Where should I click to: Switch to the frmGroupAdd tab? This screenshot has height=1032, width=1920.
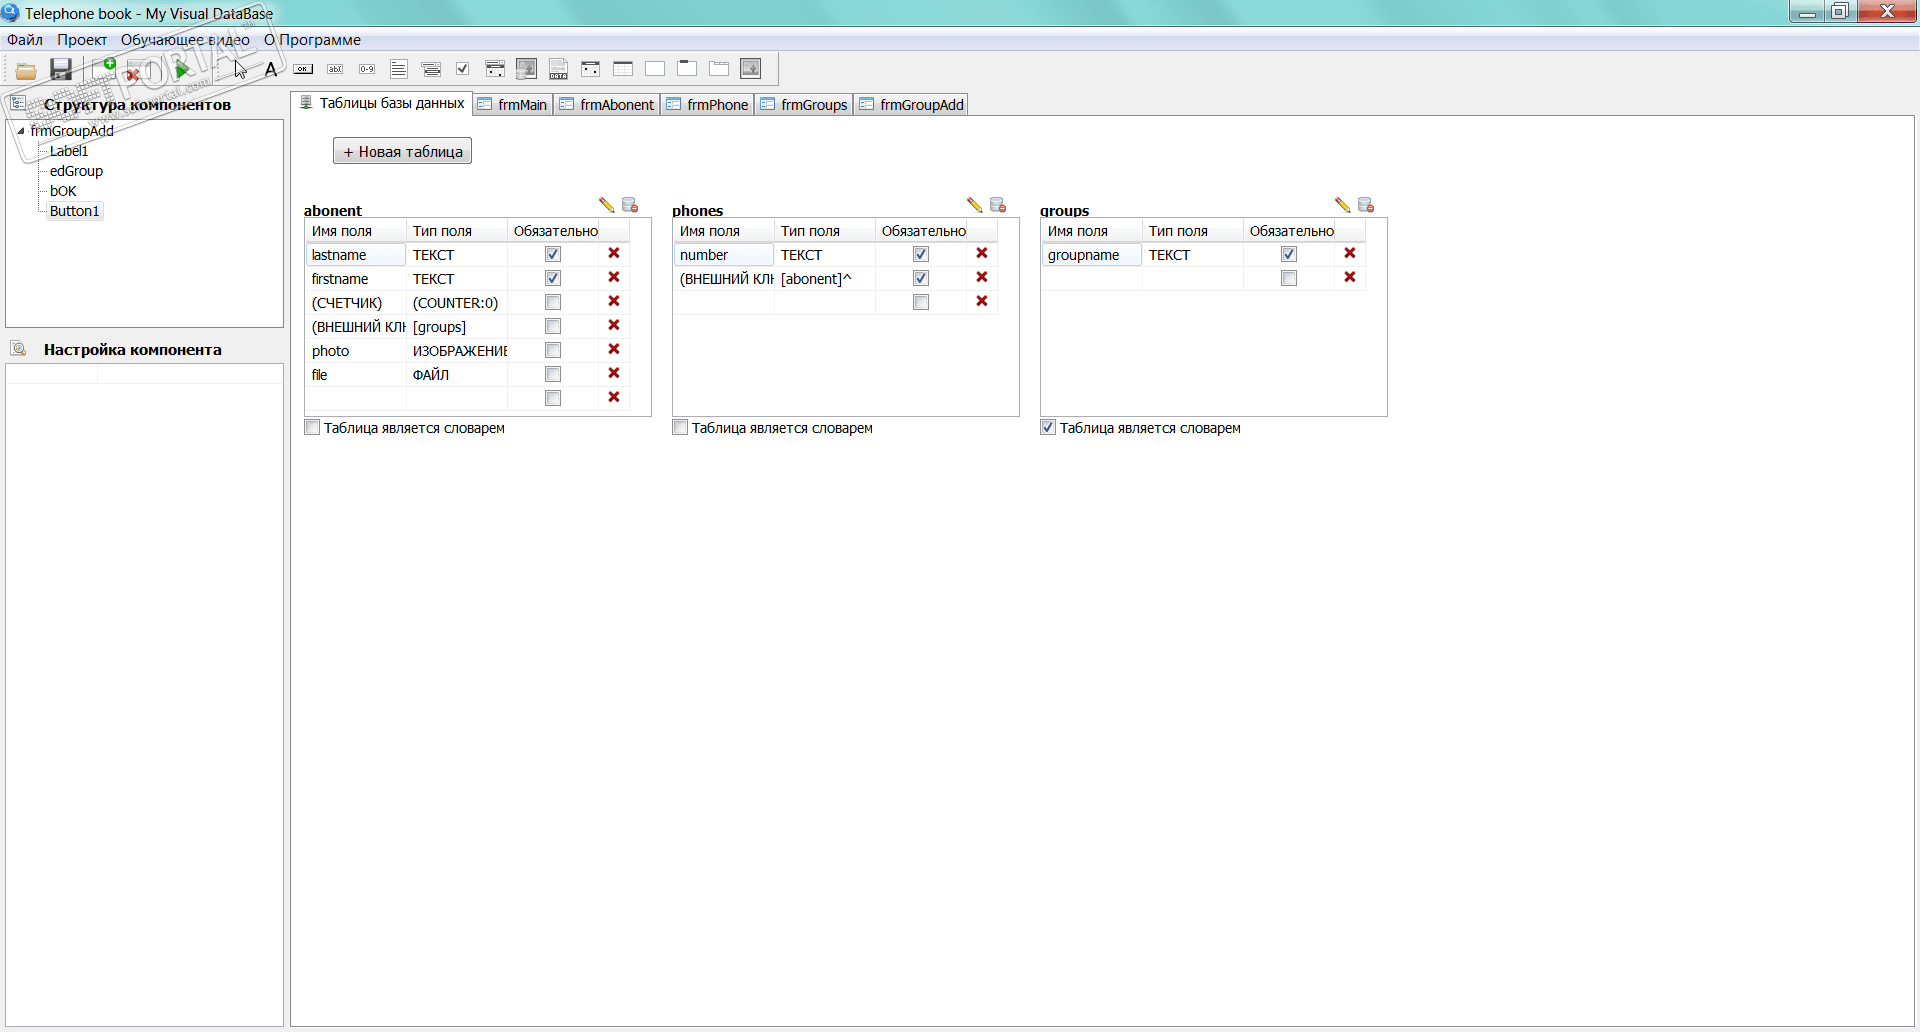point(912,105)
